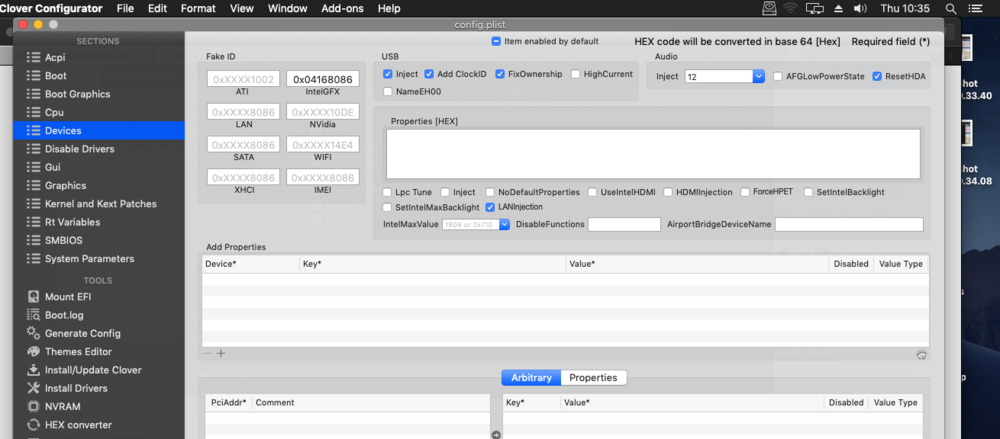Click the plus button under Add Properties
Image resolution: width=1000 pixels, height=439 pixels.
click(x=221, y=353)
